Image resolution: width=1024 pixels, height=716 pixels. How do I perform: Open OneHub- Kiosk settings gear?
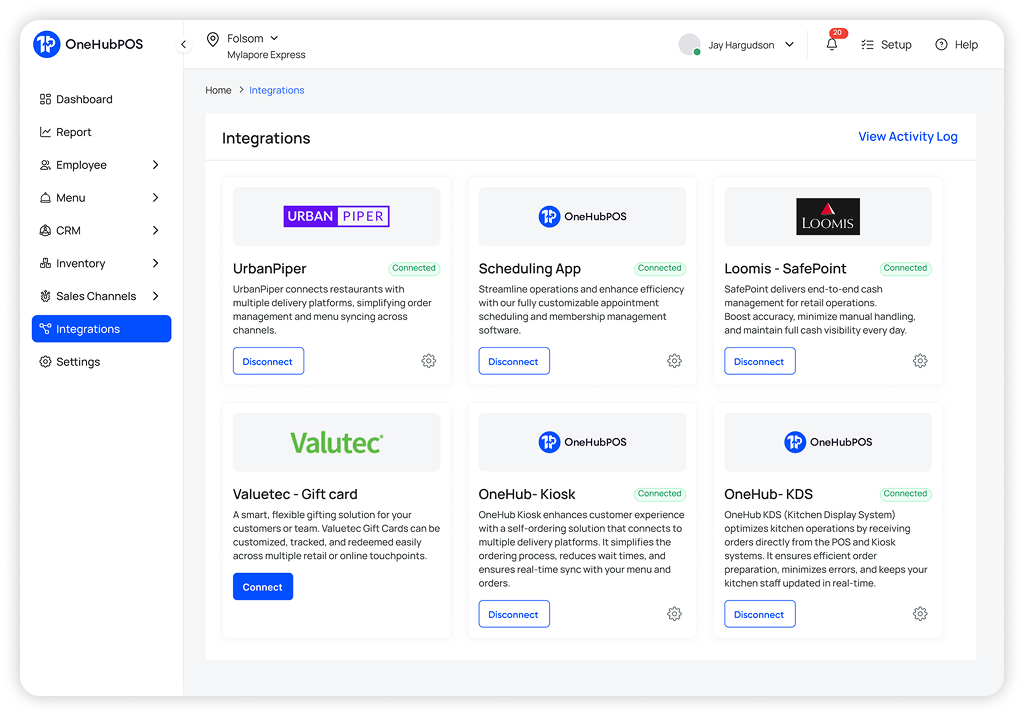coord(675,613)
